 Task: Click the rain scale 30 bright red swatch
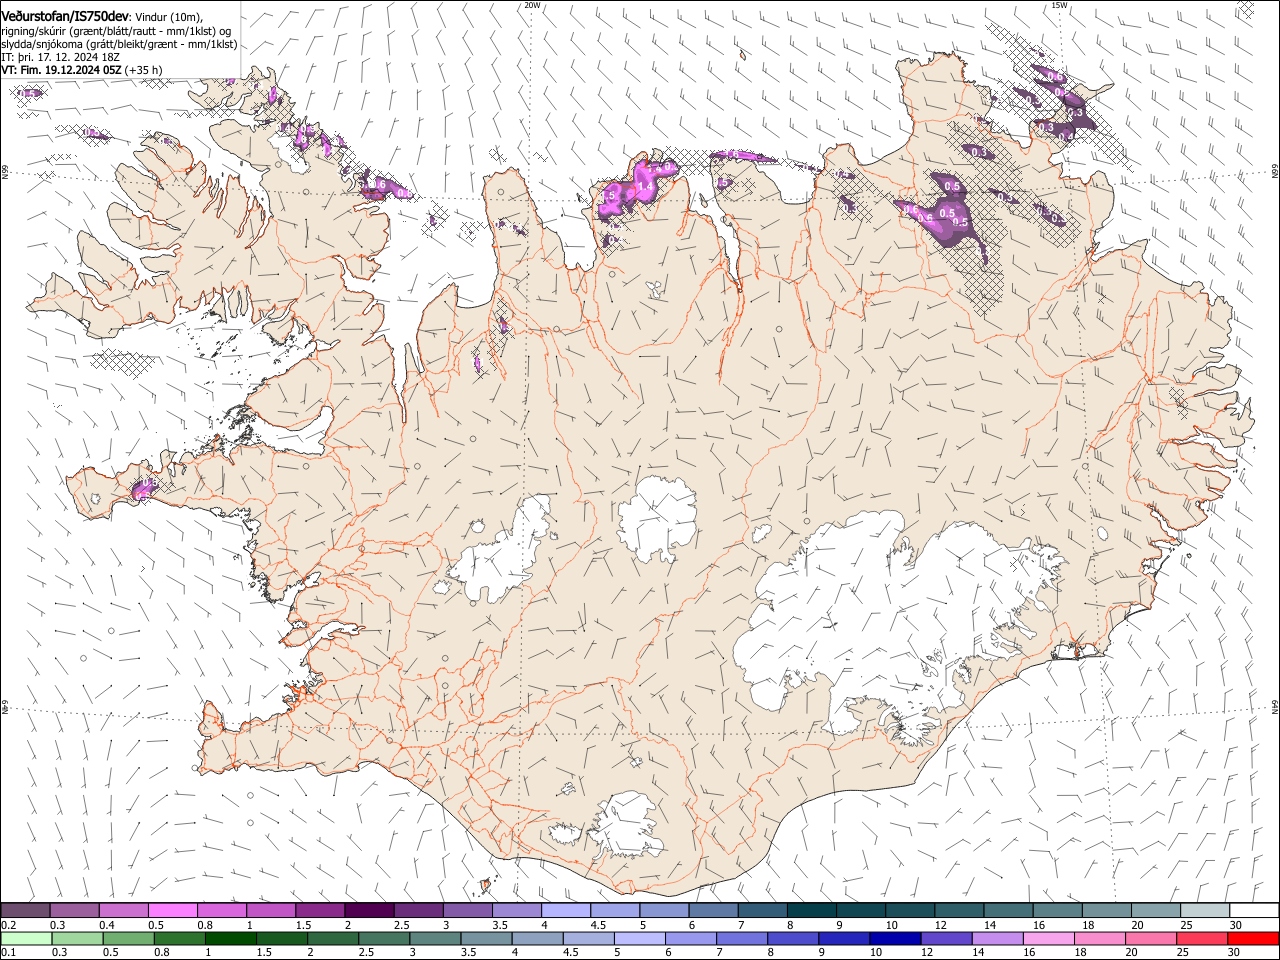1253,938
